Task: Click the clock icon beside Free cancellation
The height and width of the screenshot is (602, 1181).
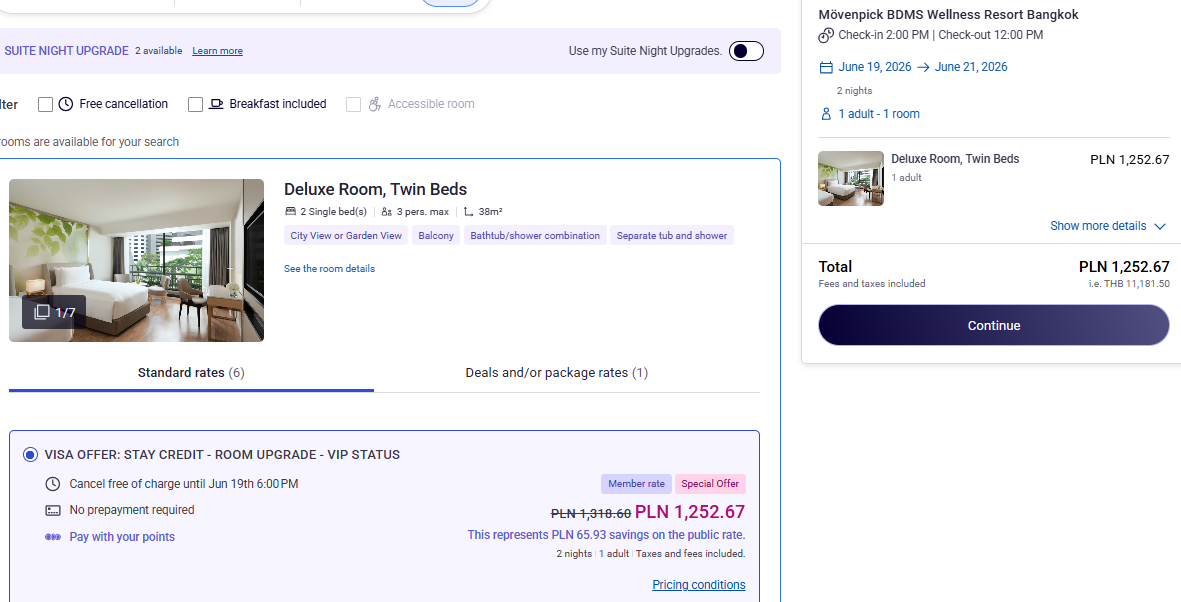Action: [x=66, y=104]
